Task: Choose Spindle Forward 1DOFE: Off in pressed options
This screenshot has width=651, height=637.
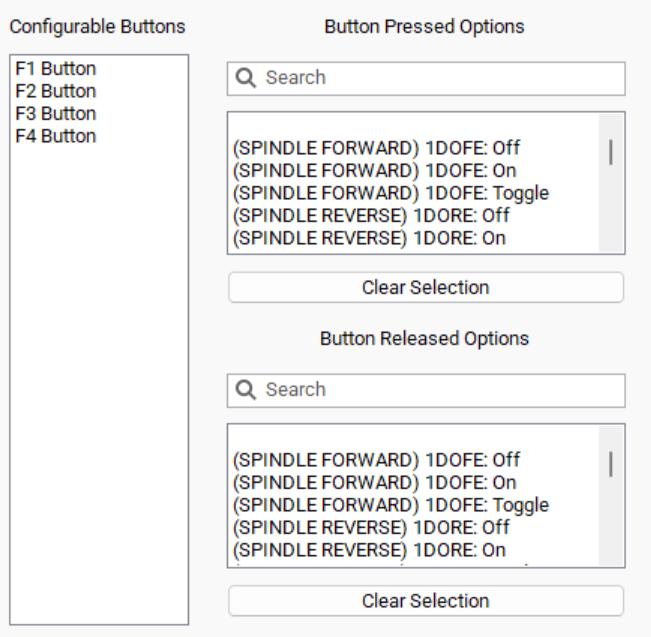Action: pos(376,148)
